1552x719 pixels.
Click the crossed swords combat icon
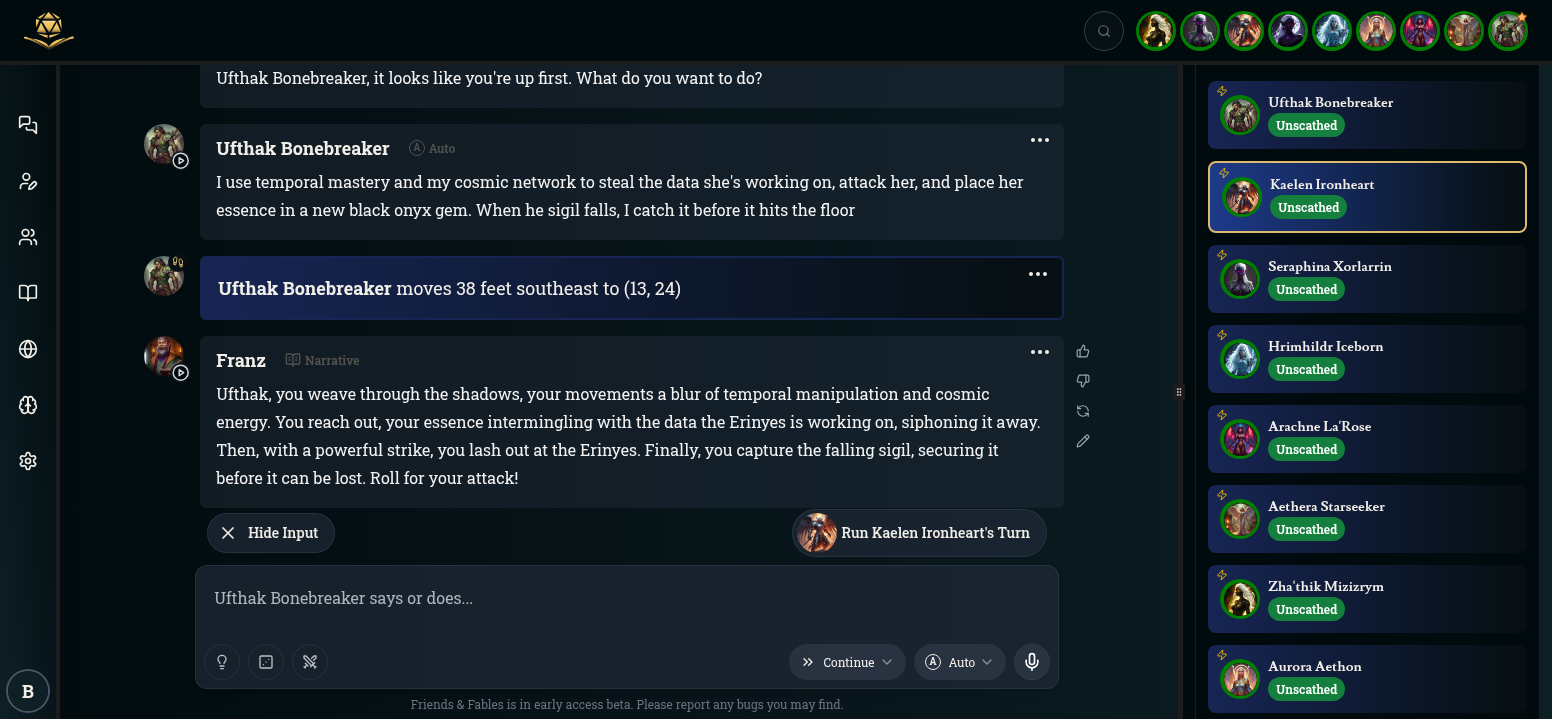[310, 662]
